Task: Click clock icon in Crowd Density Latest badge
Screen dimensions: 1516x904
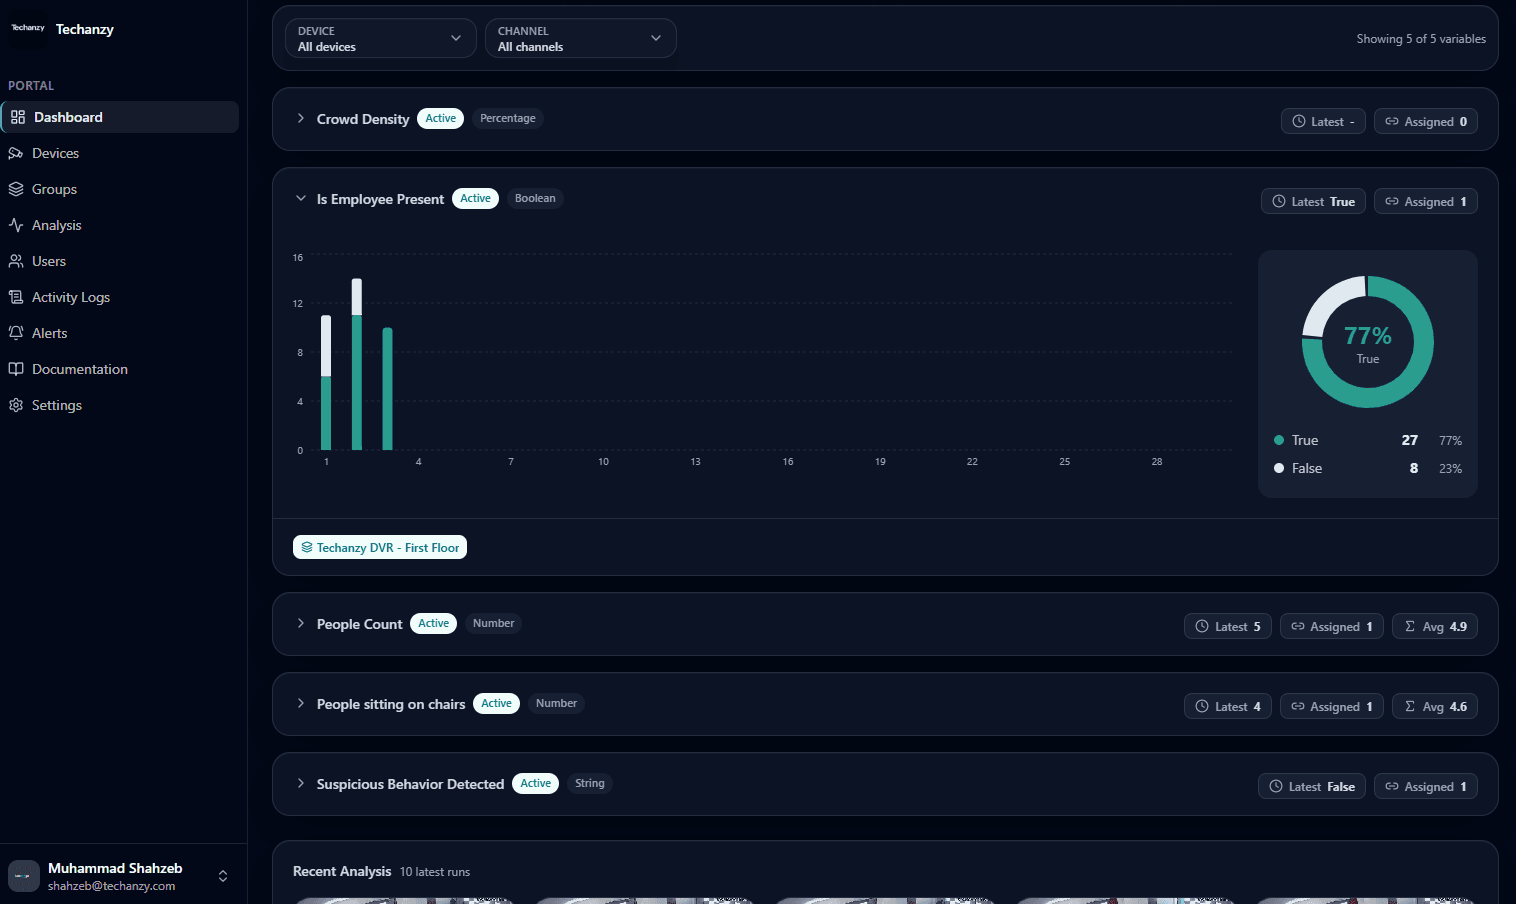Action: [1299, 121]
